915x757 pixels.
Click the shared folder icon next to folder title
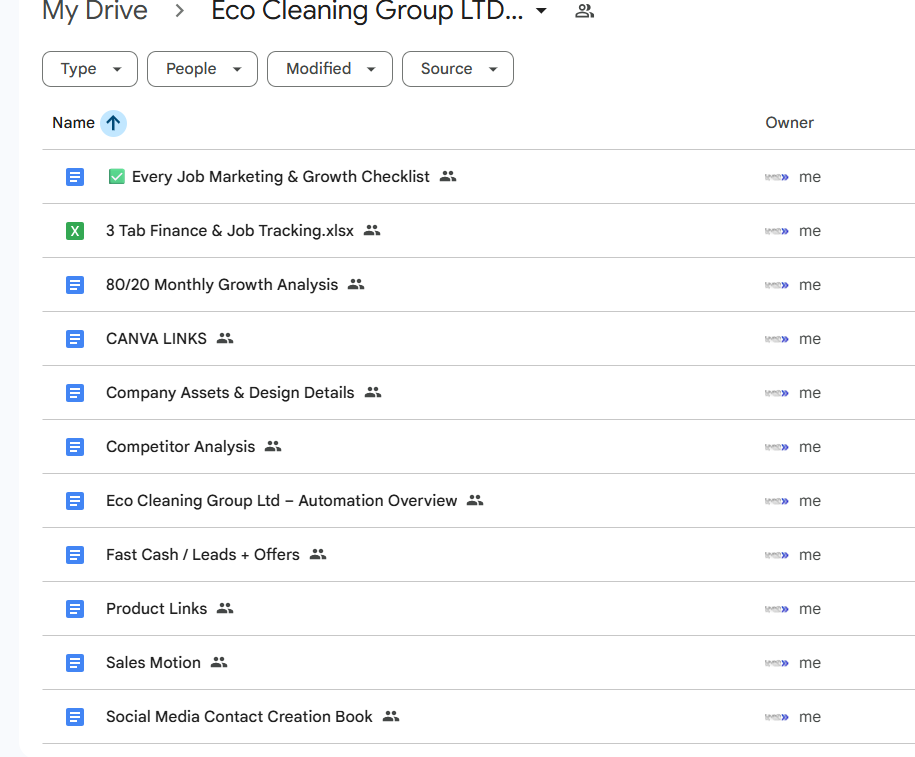(x=585, y=12)
